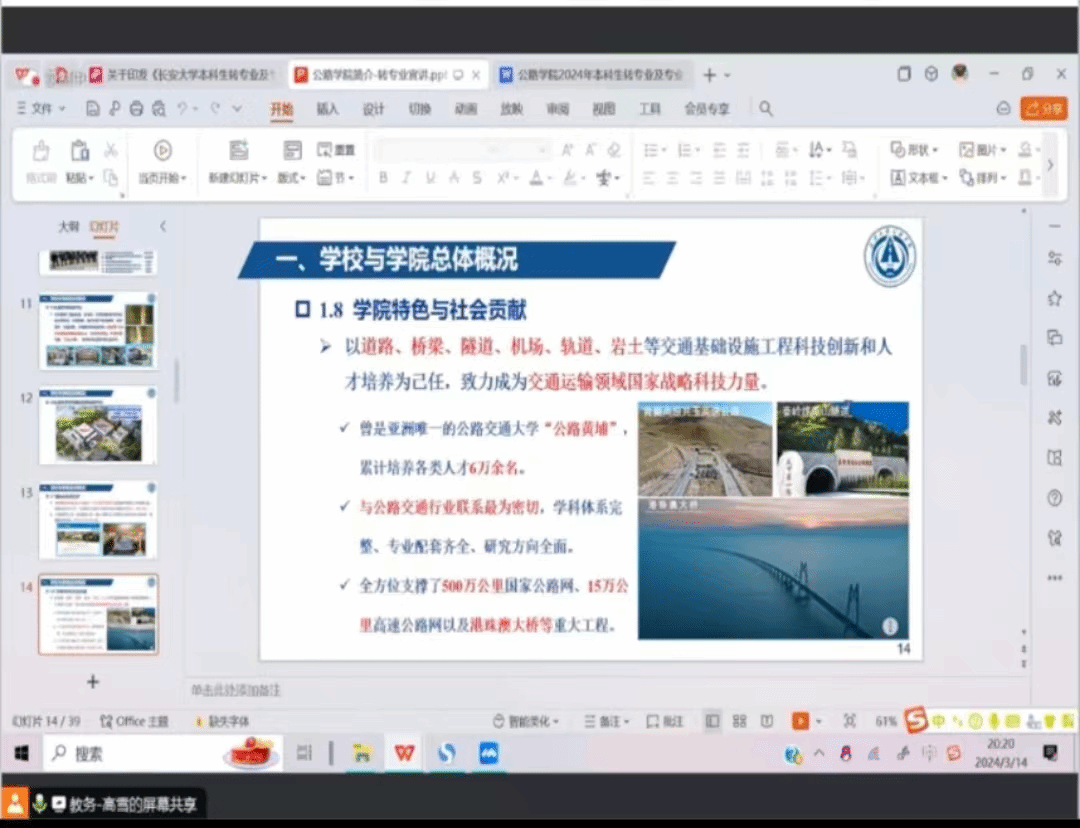Open the 动画 ribbon tab

pos(465,109)
